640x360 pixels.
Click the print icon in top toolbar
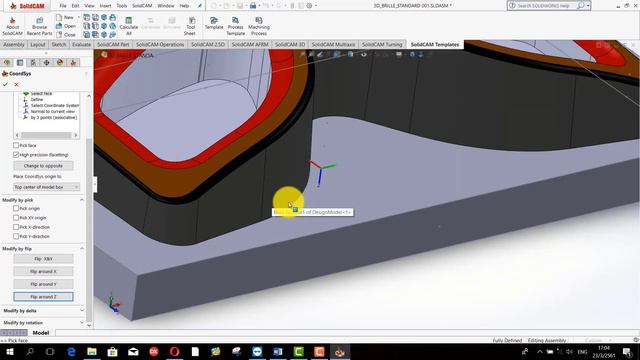click(x=253, y=6)
